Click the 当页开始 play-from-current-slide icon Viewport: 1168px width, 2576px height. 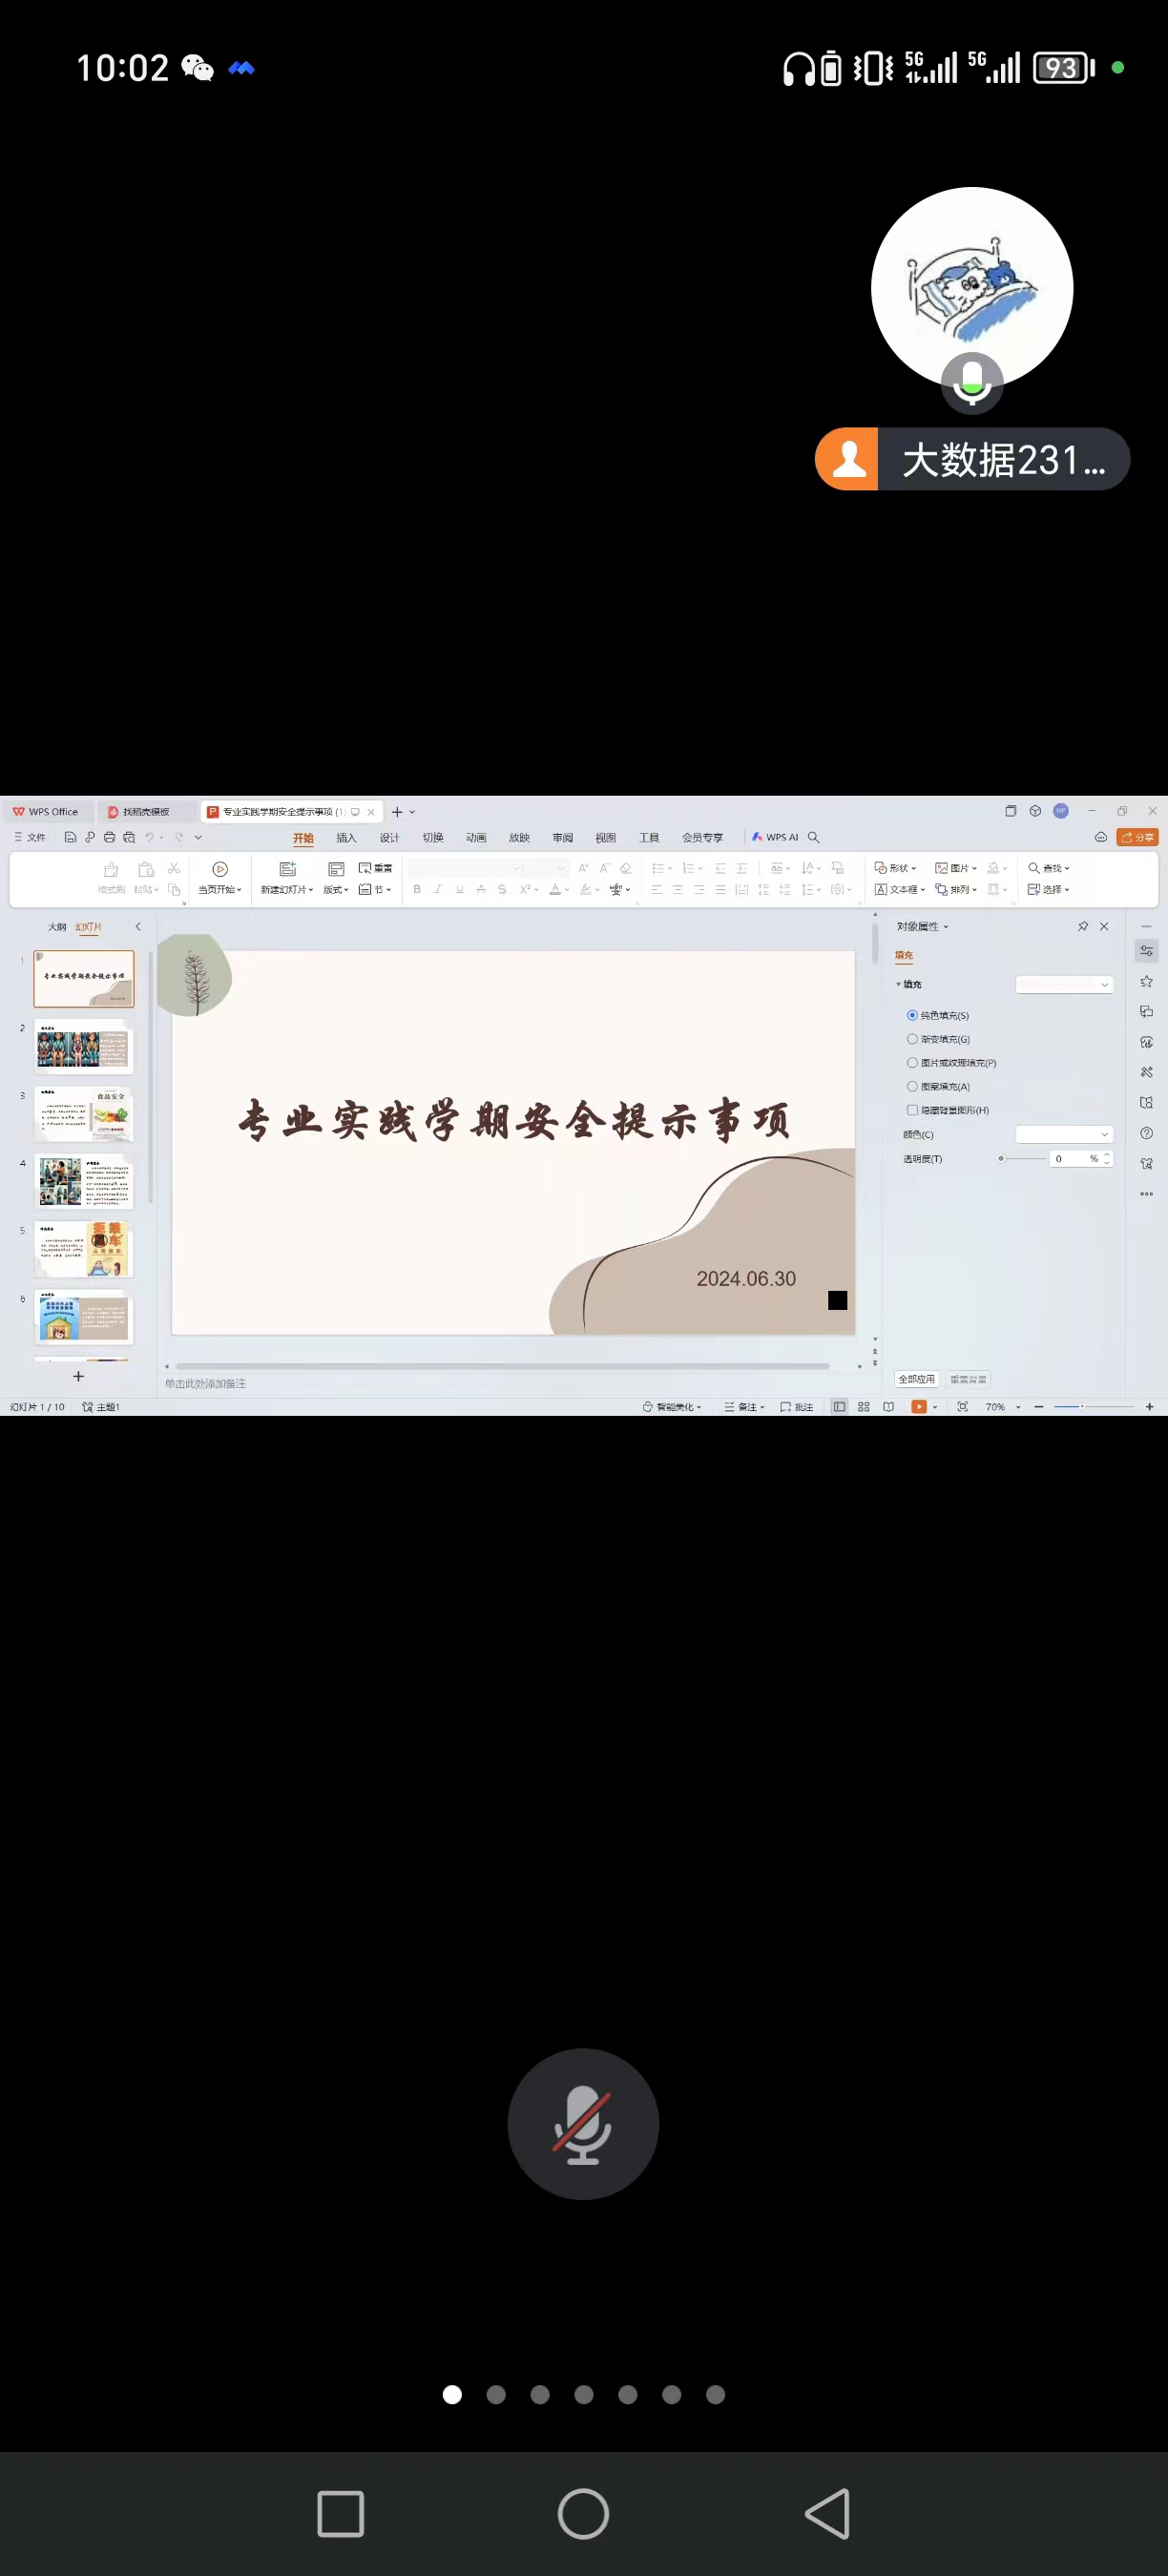(220, 869)
